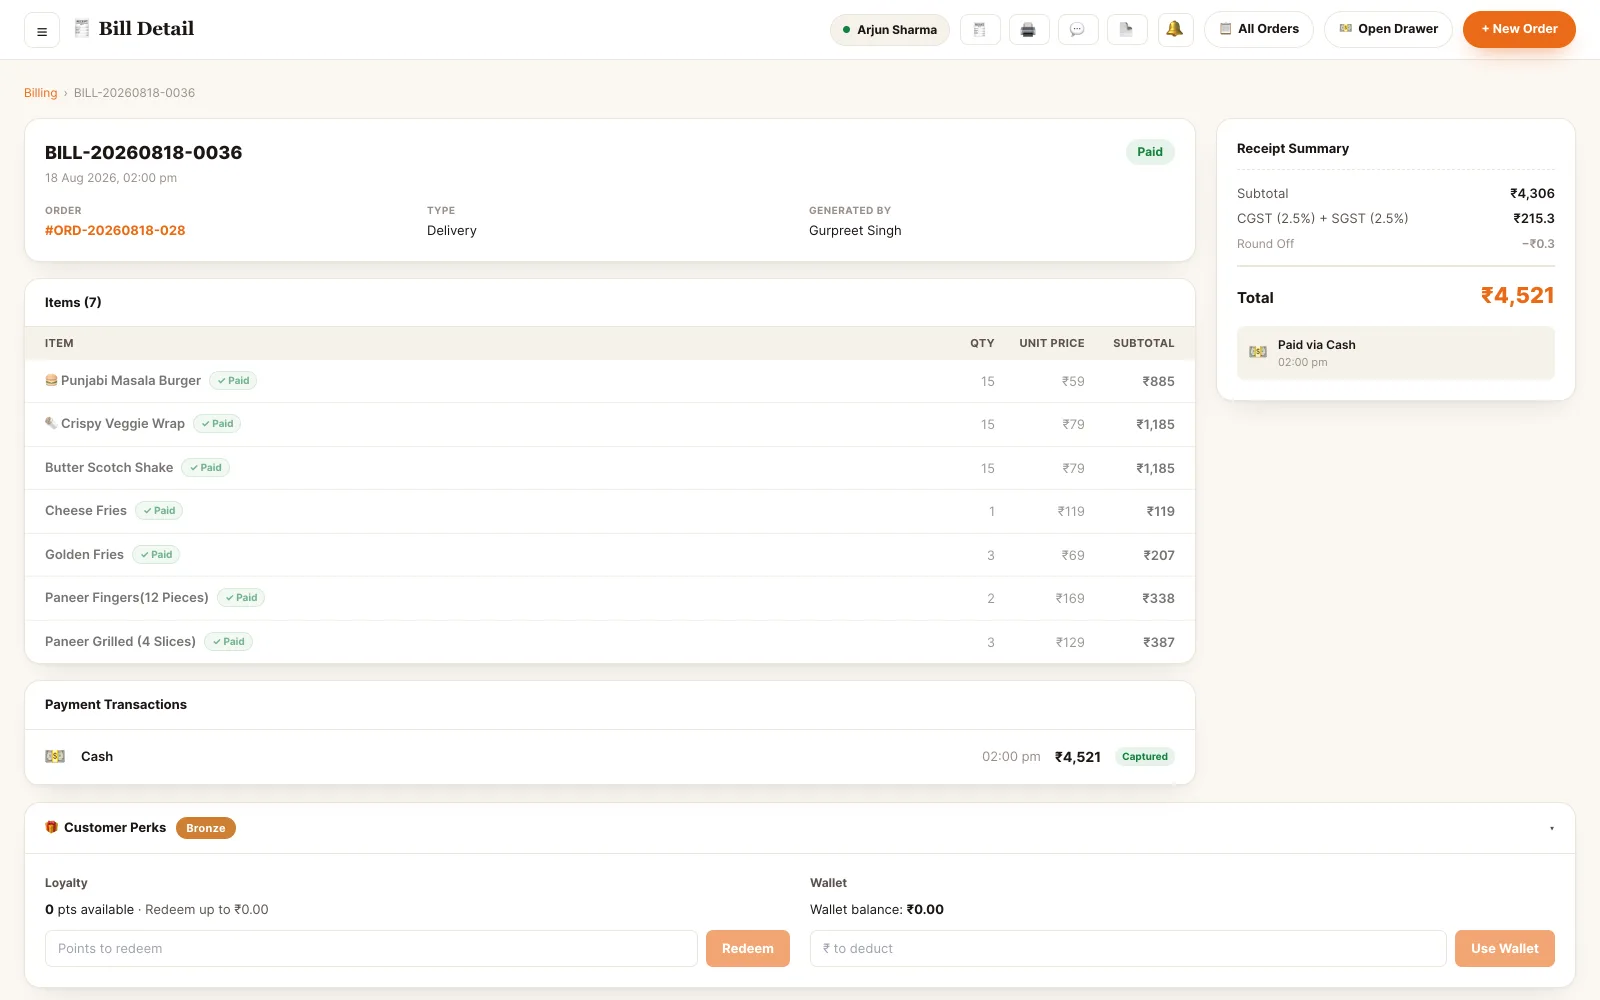Click the Points to redeem field
The image size is (1600, 1000).
coord(371,949)
